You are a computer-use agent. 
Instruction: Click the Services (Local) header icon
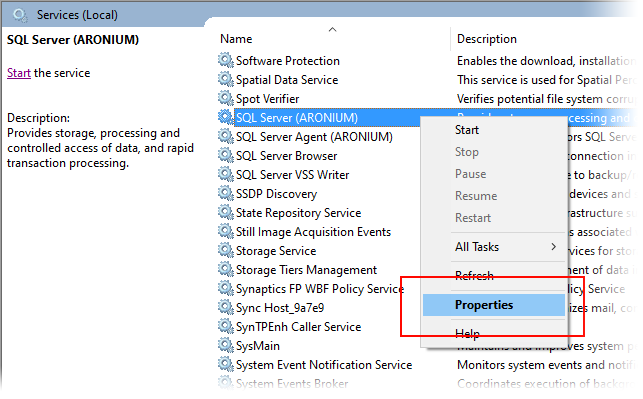click(x=20, y=15)
